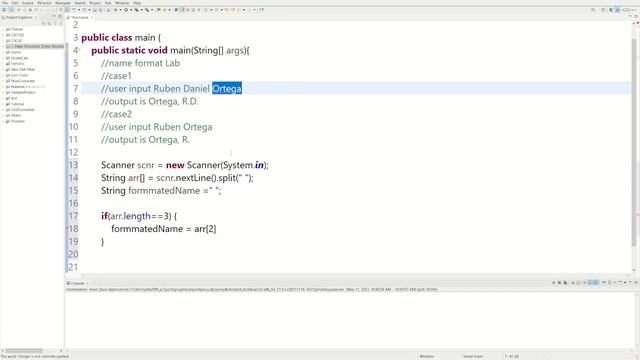Click line number 13 in the gutter
The image size is (640, 360).
73,165
